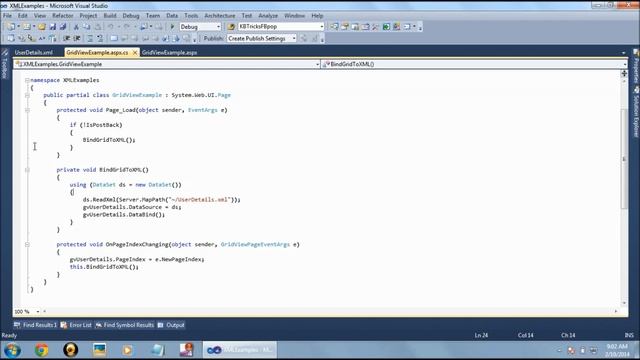Click the Uncomment selected lines icon
This screenshot has width=640, height=360.
click(x=100, y=38)
